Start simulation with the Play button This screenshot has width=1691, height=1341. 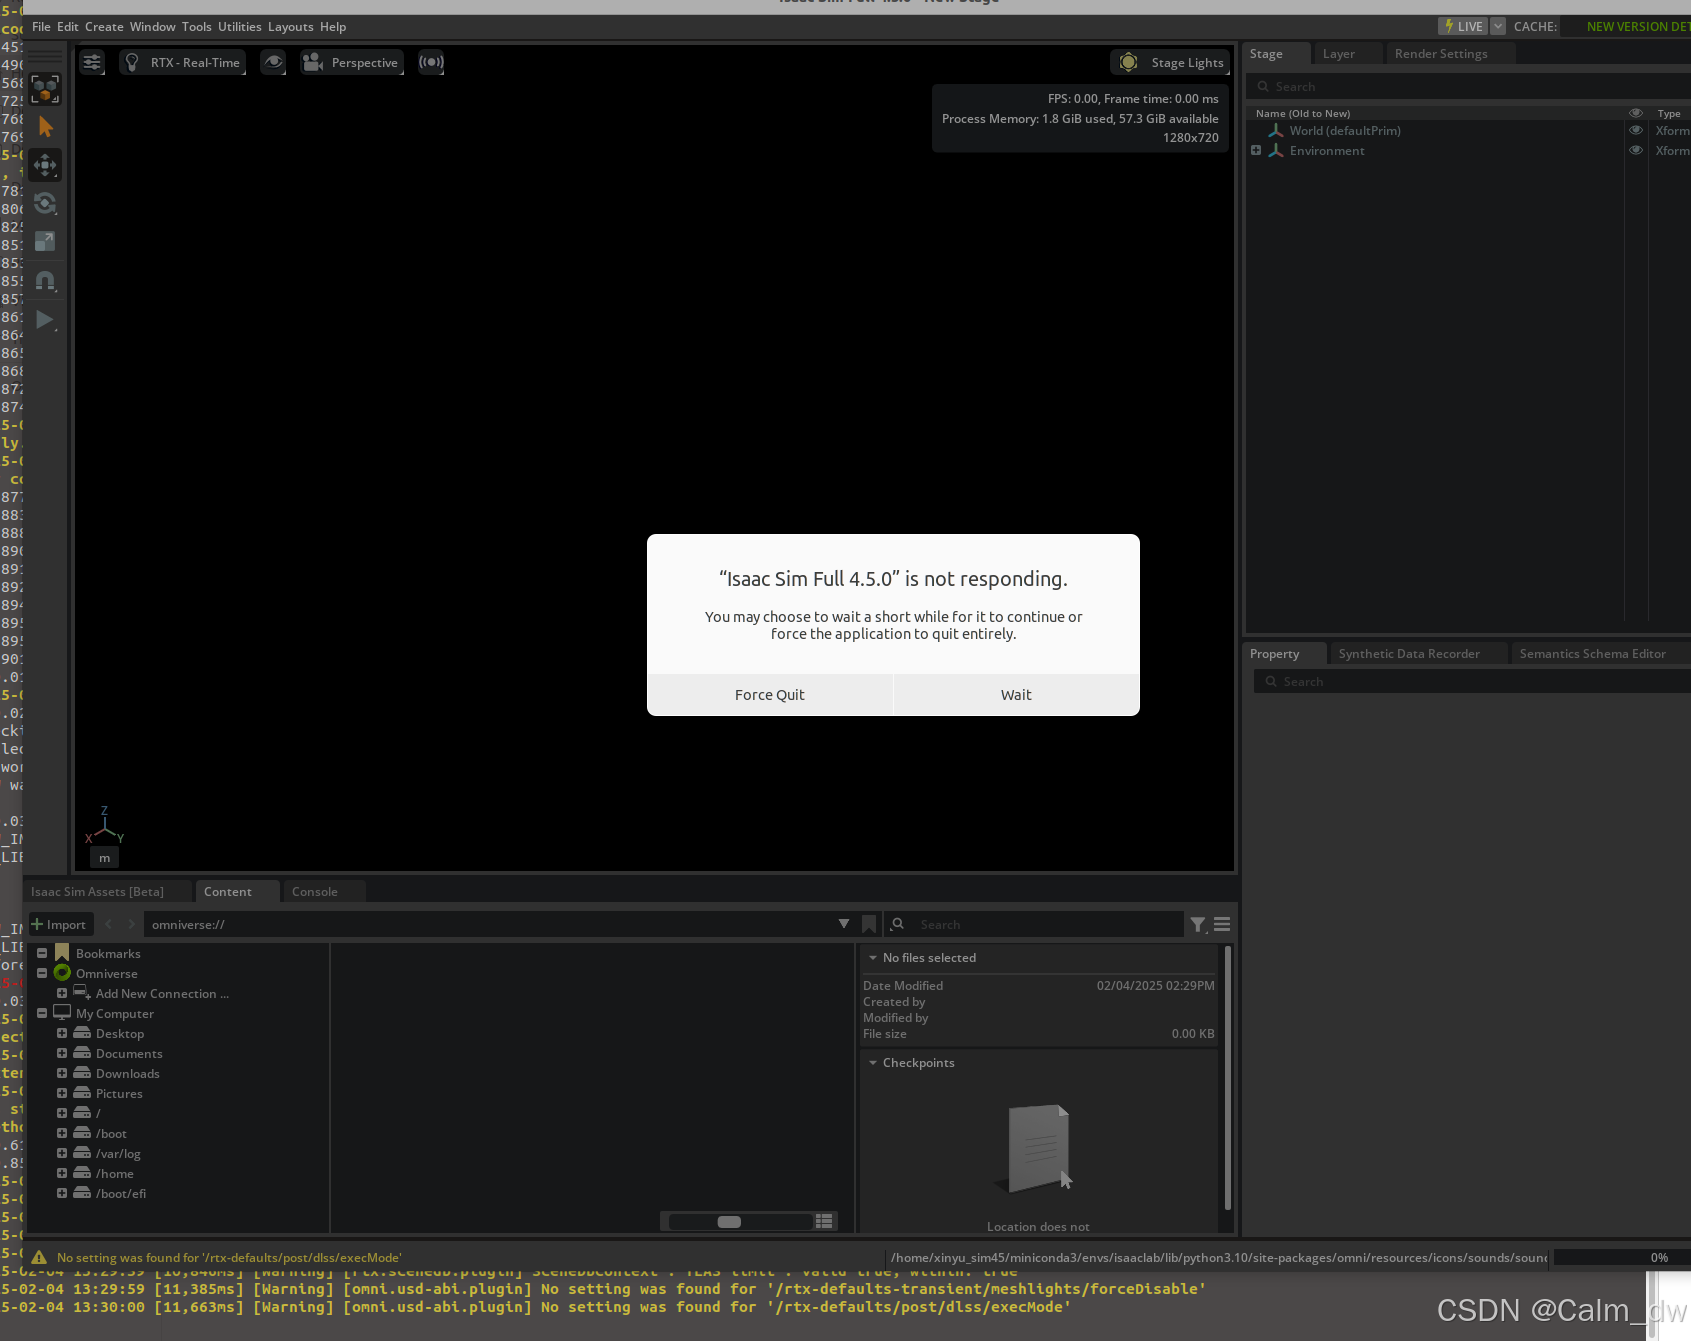[x=45, y=320]
